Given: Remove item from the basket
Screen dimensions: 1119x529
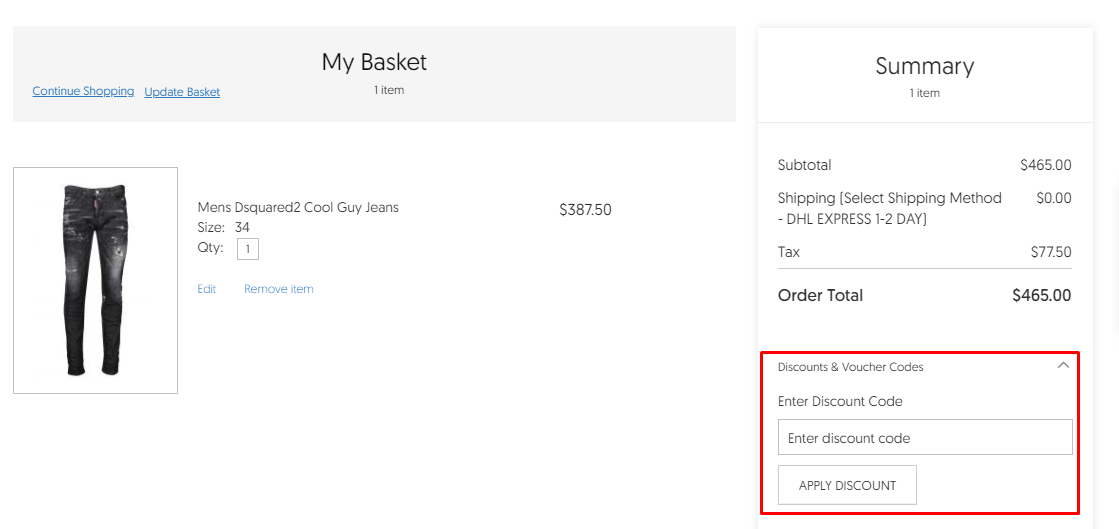Looking at the screenshot, I should pos(278,289).
